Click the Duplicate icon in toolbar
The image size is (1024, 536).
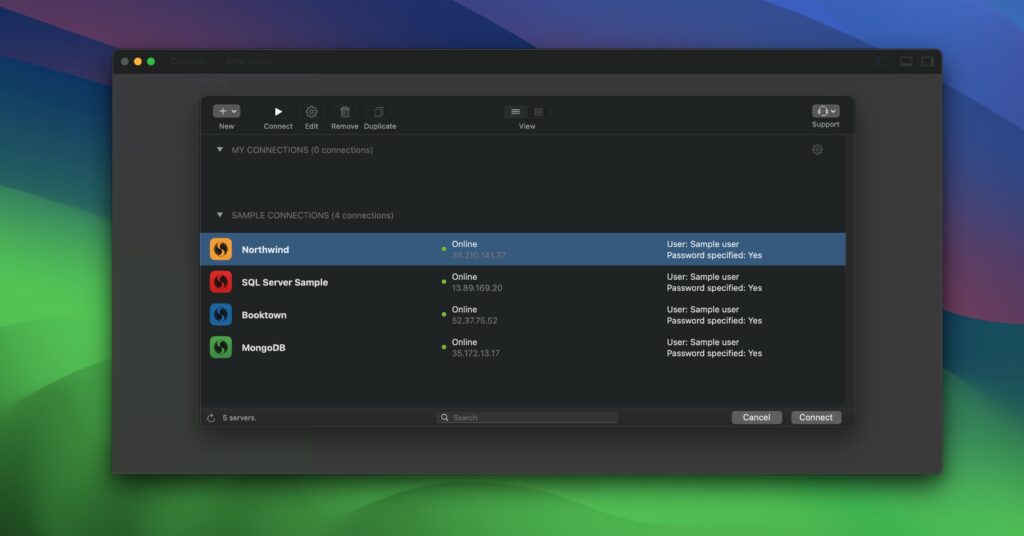379,112
